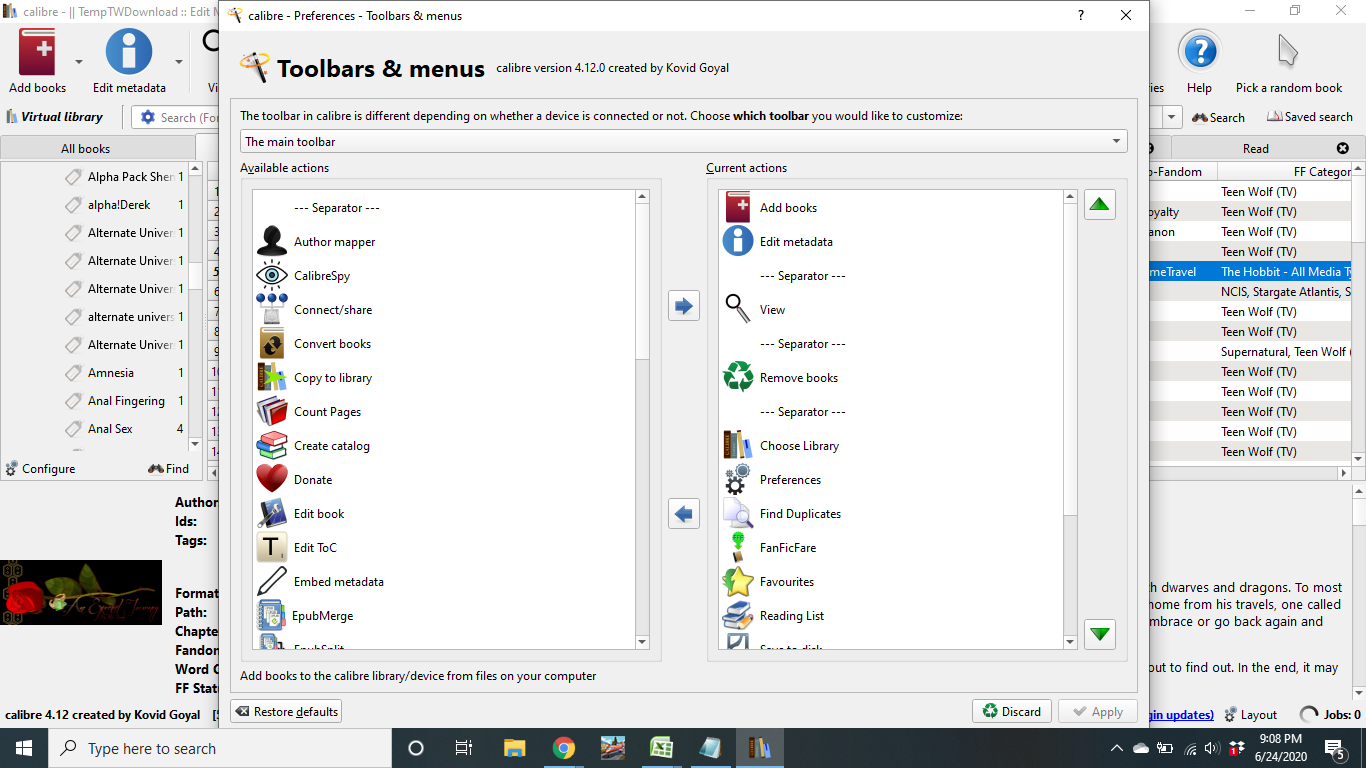Click Pick a random book in main toolbar
Image resolution: width=1366 pixels, height=768 pixels.
pyautogui.click(x=1289, y=60)
